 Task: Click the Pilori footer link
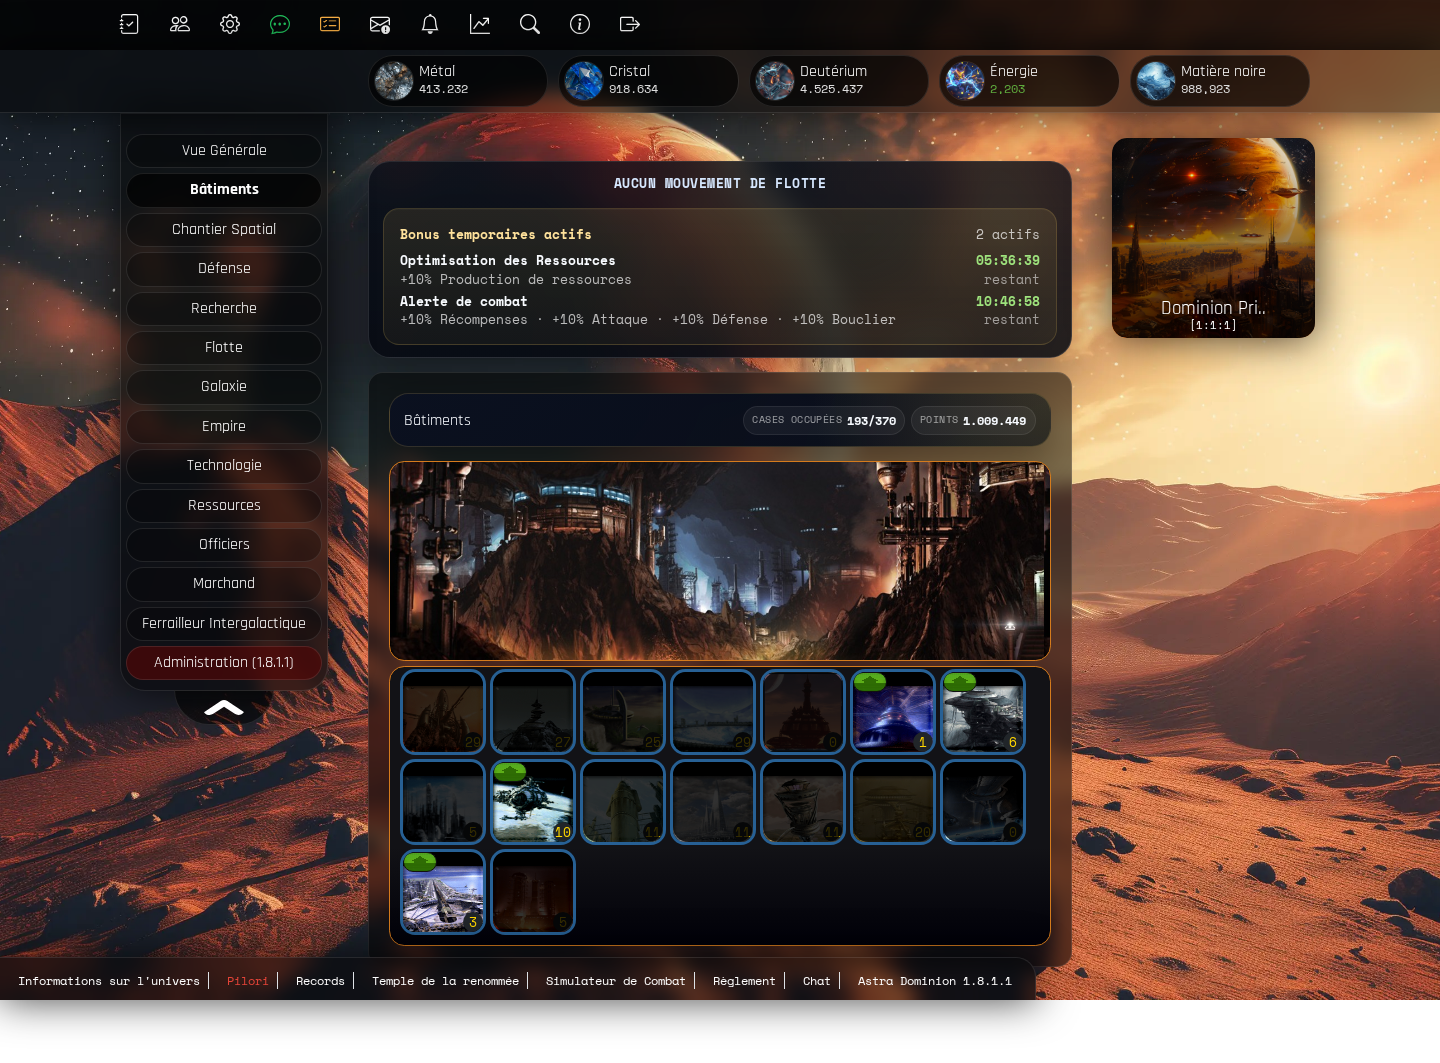coord(247,981)
